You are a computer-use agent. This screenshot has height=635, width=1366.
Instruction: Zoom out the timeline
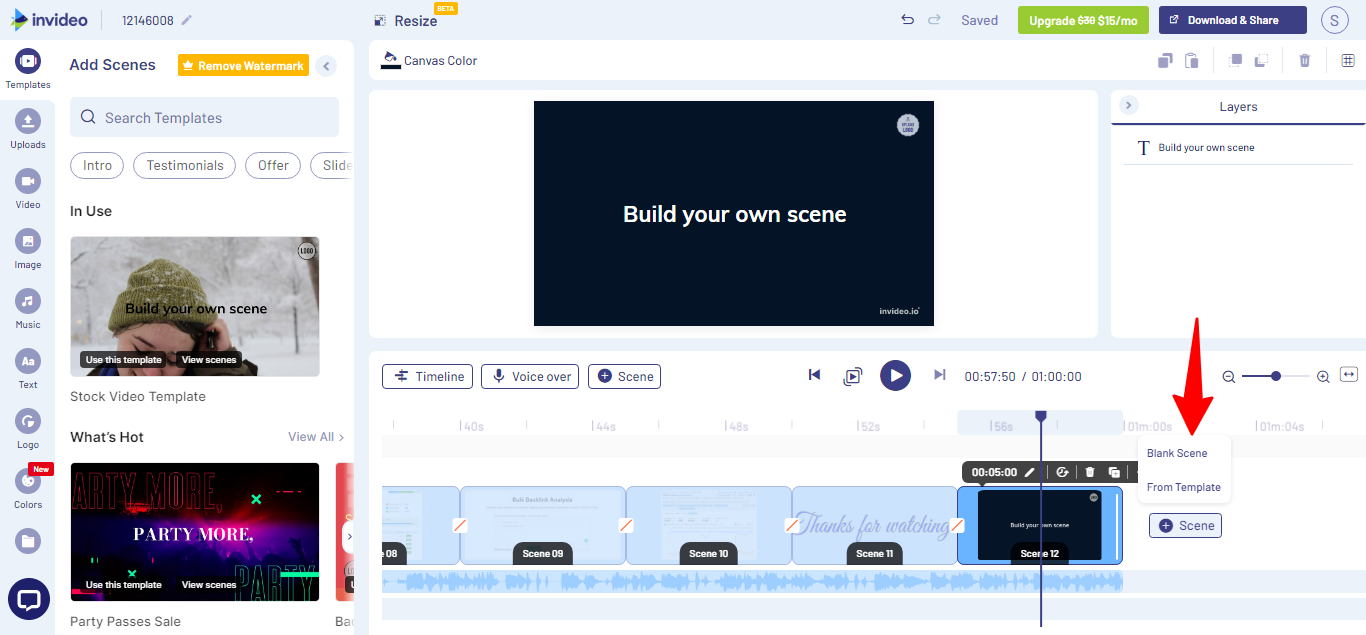[x=1229, y=377]
